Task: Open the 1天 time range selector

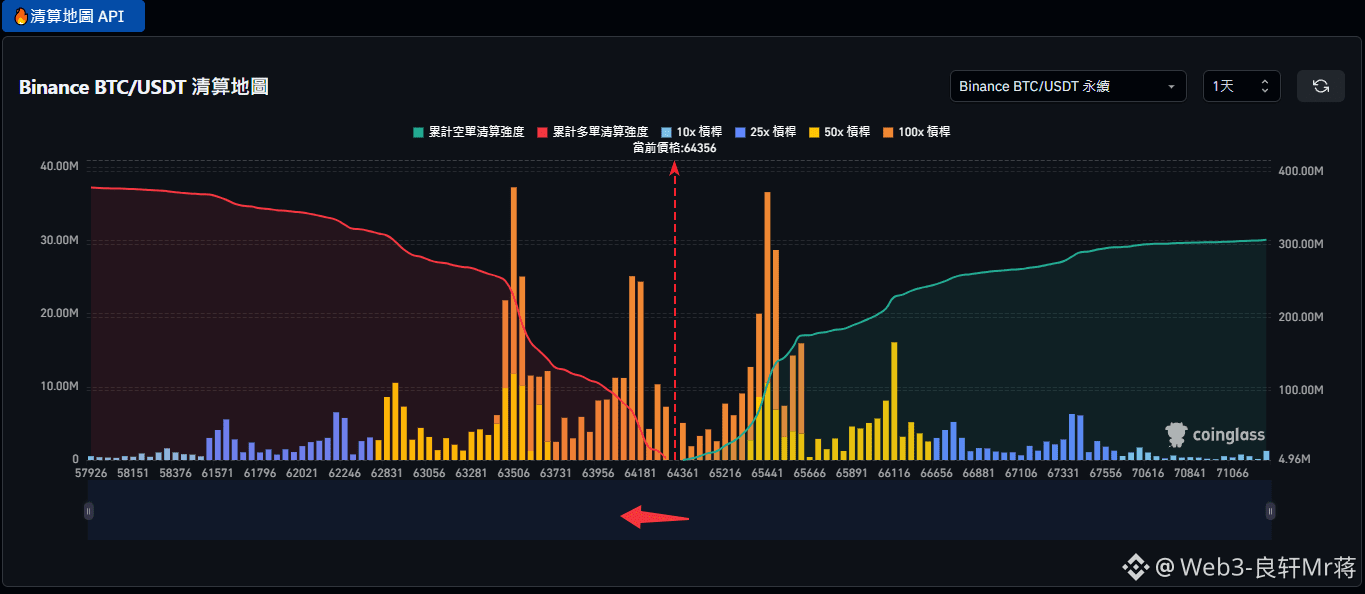Action: (1242, 86)
